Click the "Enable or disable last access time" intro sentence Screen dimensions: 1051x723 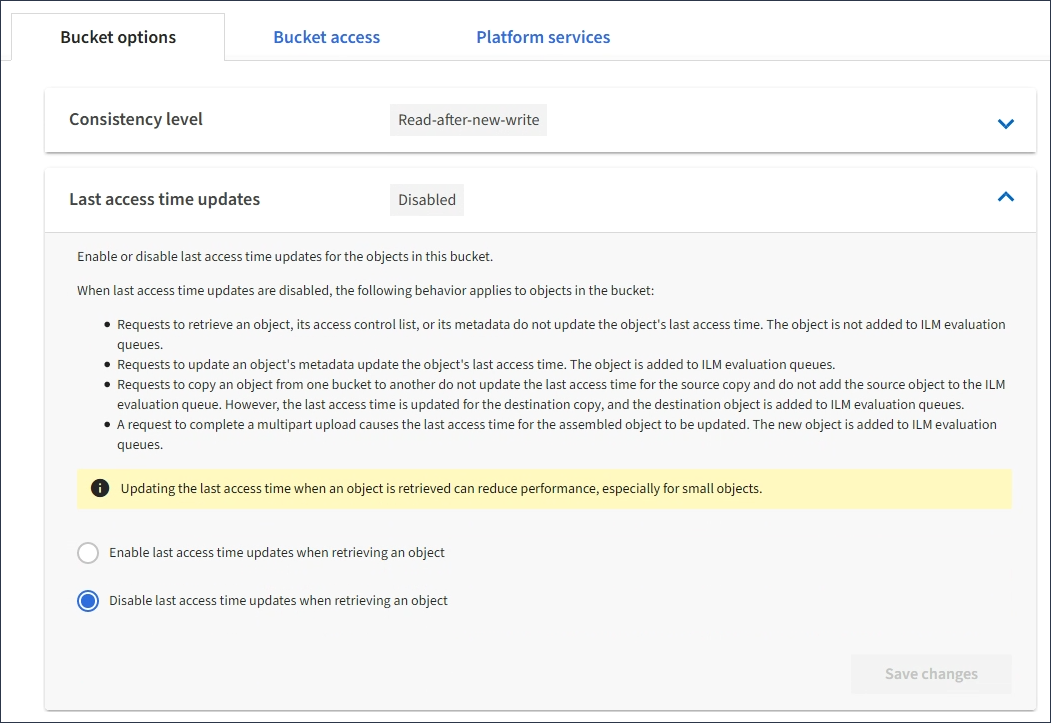285,256
